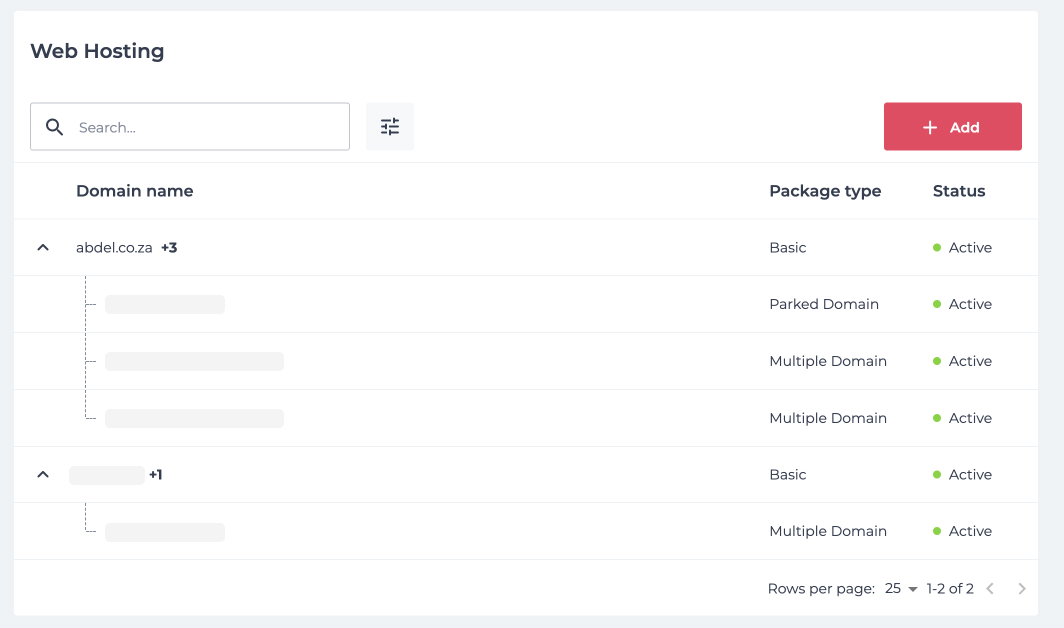Click the Package type column header

pyautogui.click(x=825, y=191)
